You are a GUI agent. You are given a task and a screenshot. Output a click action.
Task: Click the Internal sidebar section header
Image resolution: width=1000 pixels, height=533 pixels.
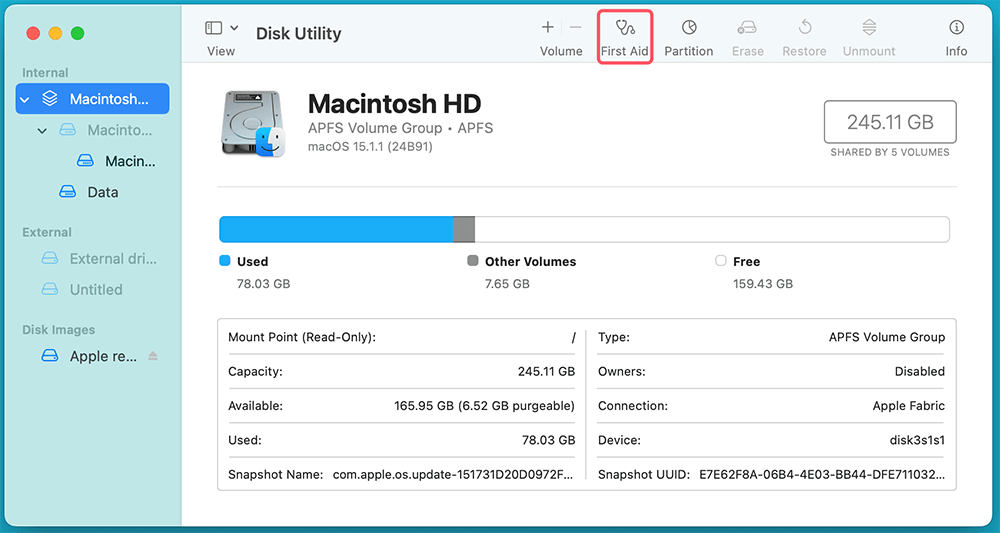pos(45,73)
